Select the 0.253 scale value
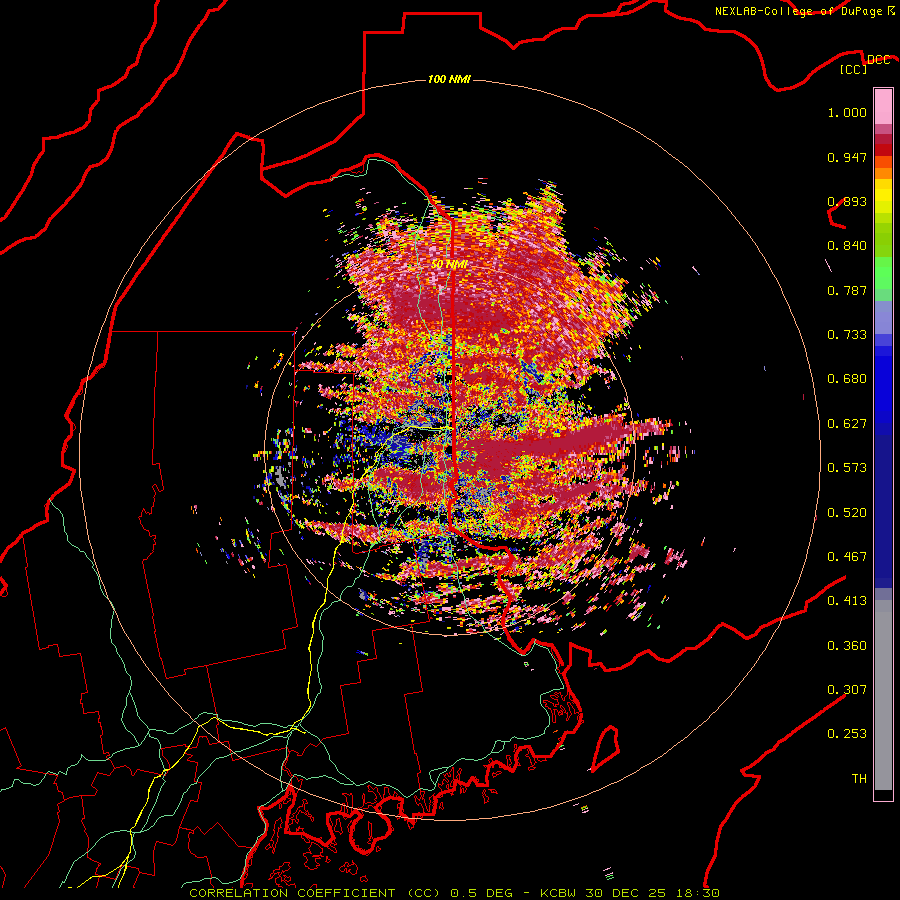Image resolution: width=900 pixels, height=900 pixels. point(847,734)
